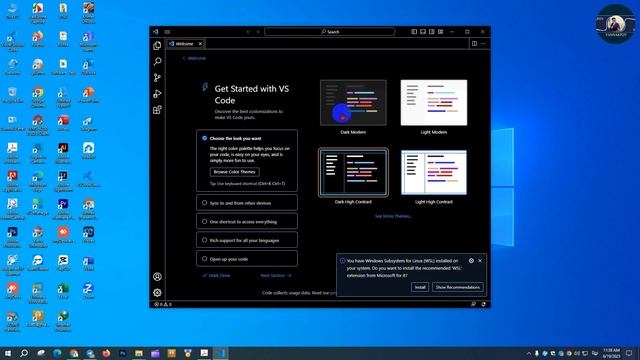Image resolution: width=640 pixels, height=360 pixels.
Task: Click the Browse Color Themes button
Action: click(235, 172)
